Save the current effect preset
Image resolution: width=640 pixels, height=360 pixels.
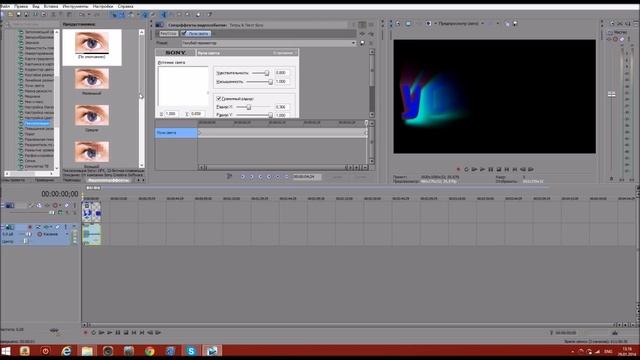click(362, 43)
